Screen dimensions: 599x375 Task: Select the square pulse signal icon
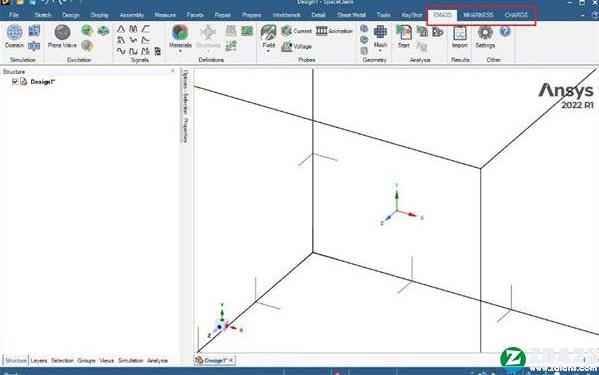[133, 51]
